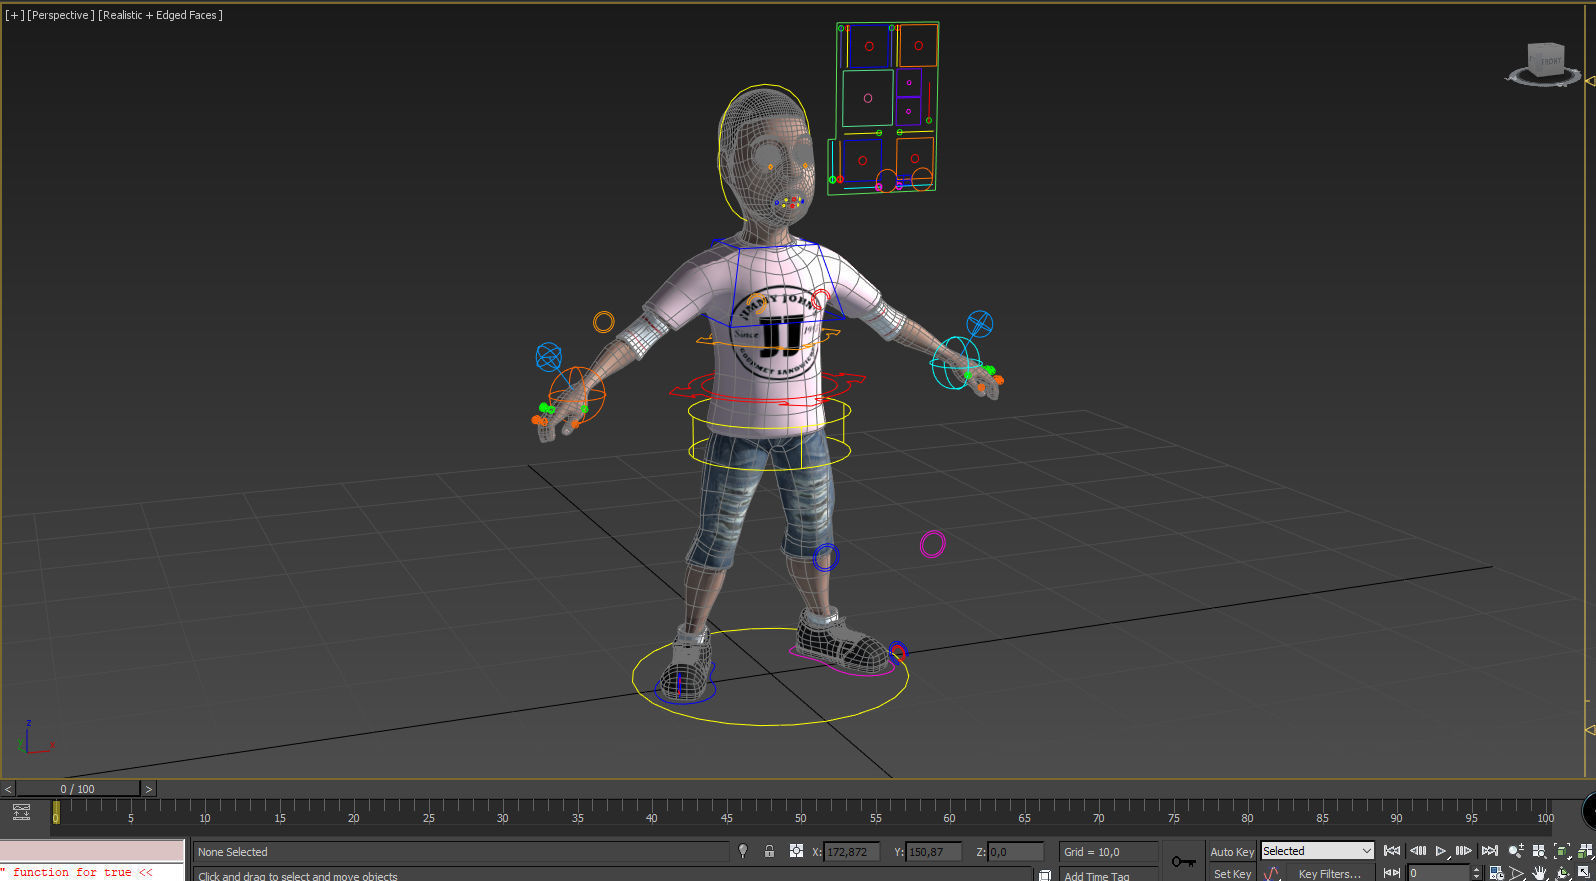This screenshot has width=1596, height=881.
Task: Select the blue wireframe sphere left-hand control
Action: pyautogui.click(x=979, y=324)
